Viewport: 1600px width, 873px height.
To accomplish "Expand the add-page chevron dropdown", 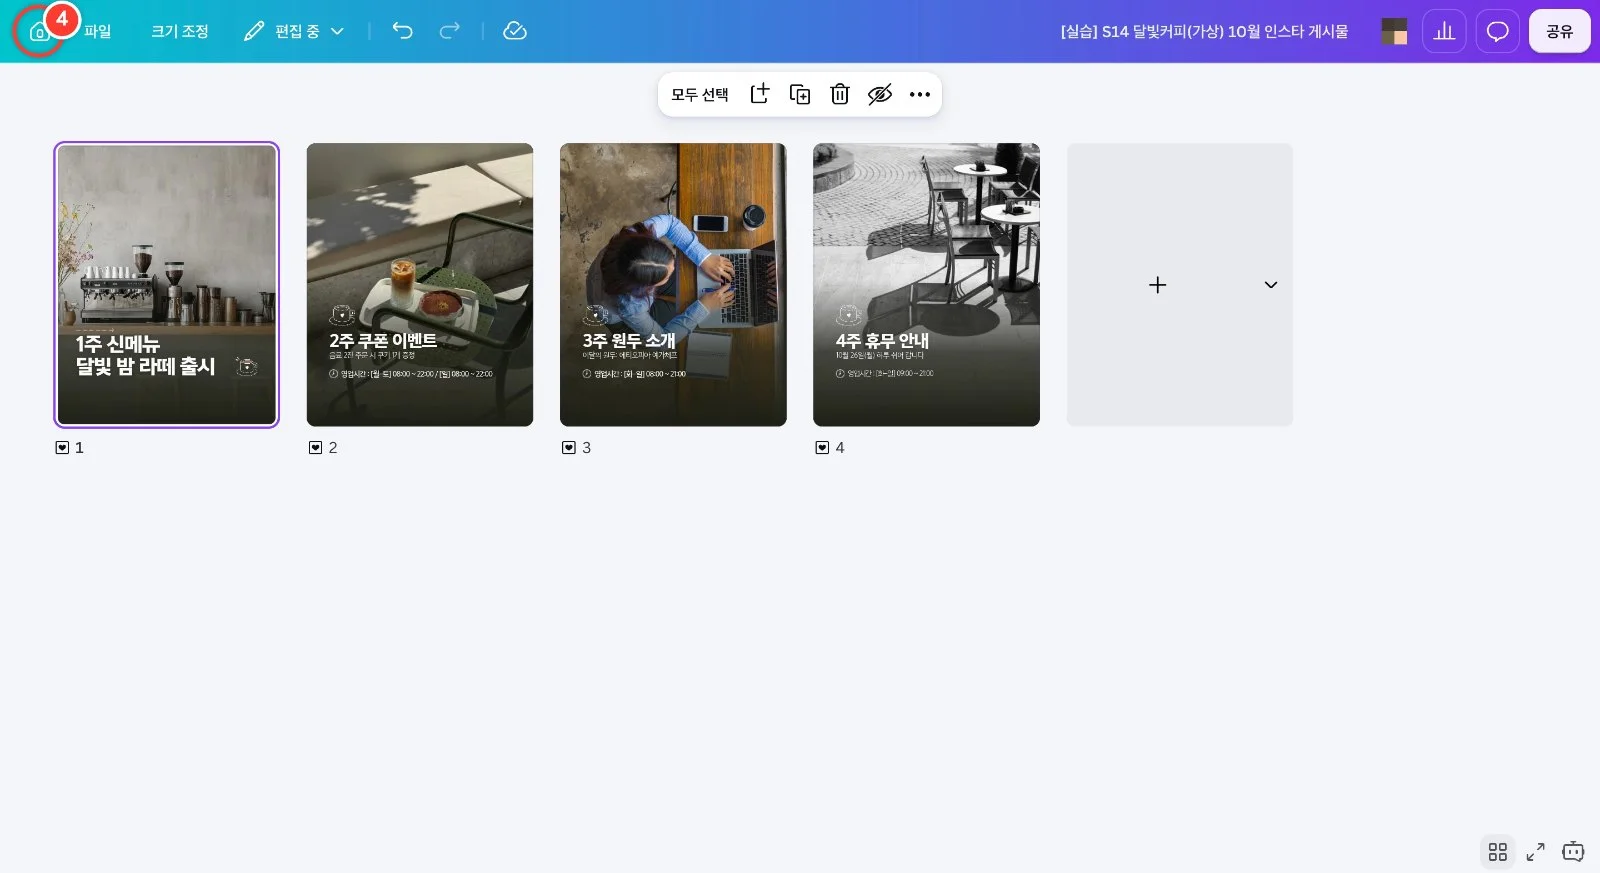I will (x=1271, y=285).
